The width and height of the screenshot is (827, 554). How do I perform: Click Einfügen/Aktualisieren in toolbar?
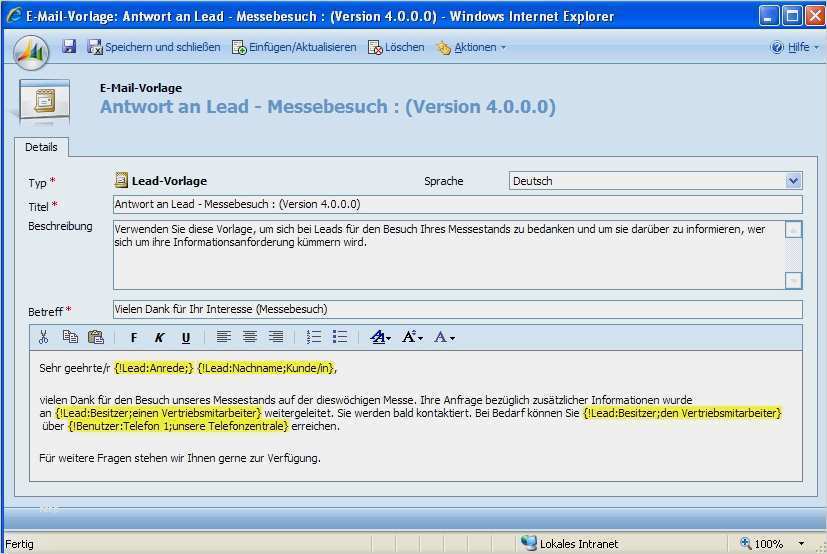pyautogui.click(x=294, y=47)
